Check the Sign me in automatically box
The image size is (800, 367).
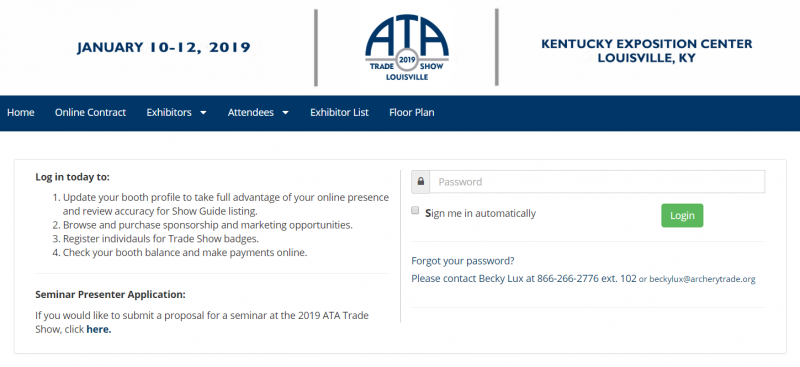tap(415, 210)
